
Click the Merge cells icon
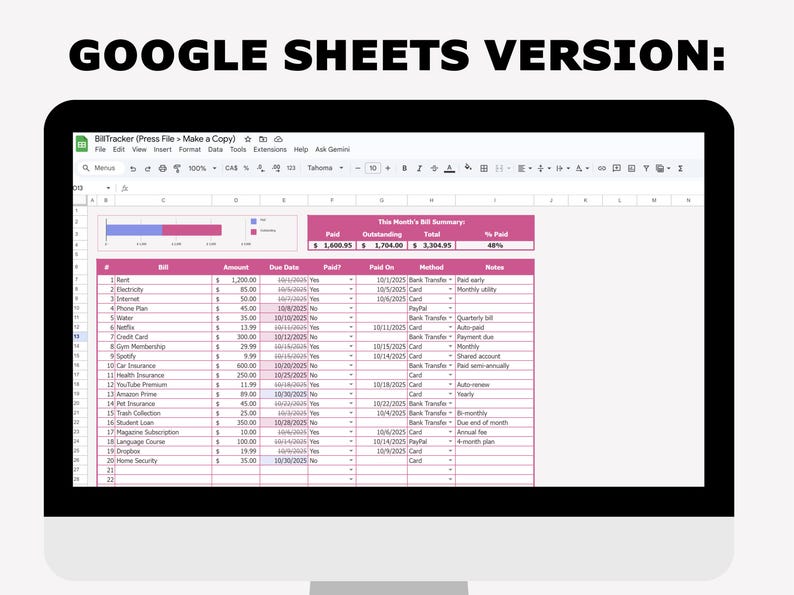(499, 168)
